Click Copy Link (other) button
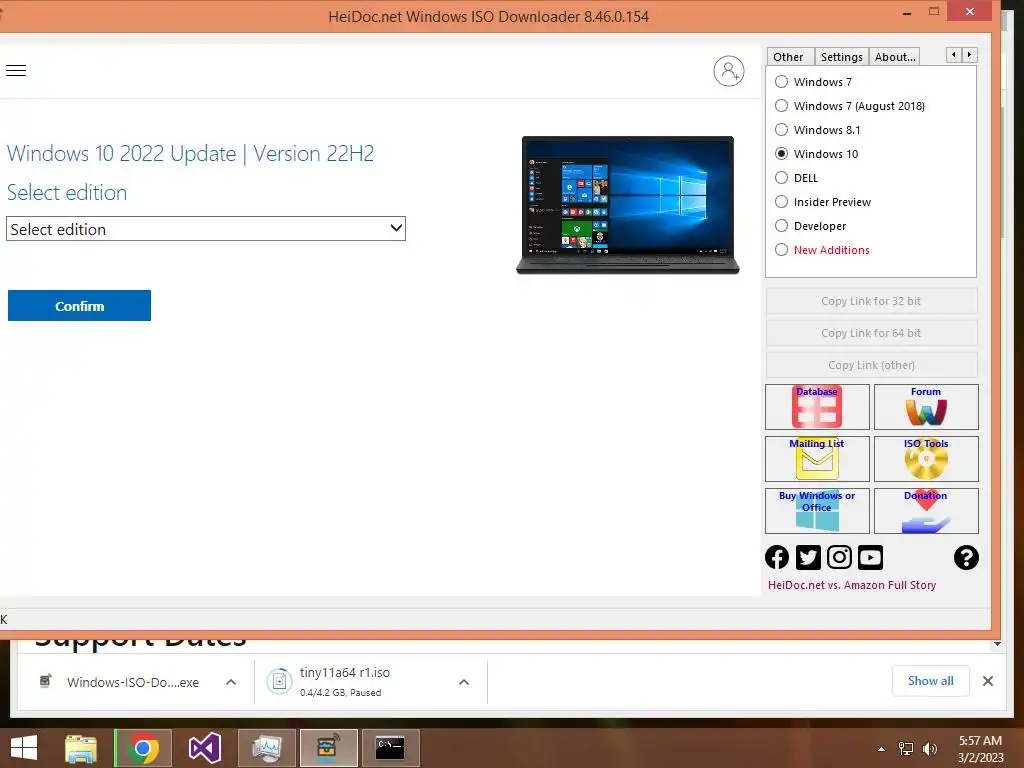 tap(871, 365)
